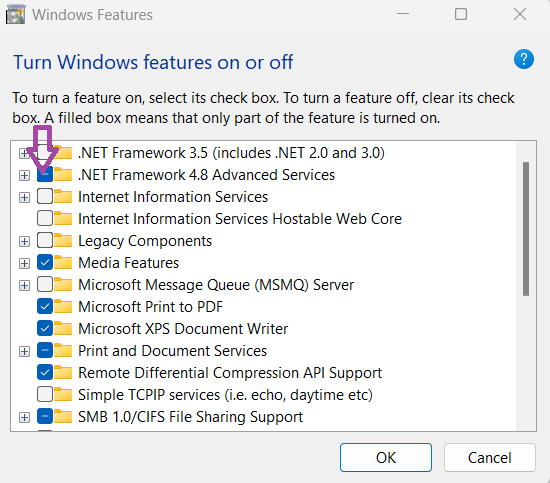The height and width of the screenshot is (483, 550).
Task: Enable Internet Information Services Hostable Web Core checkbox
Action: click(x=45, y=218)
